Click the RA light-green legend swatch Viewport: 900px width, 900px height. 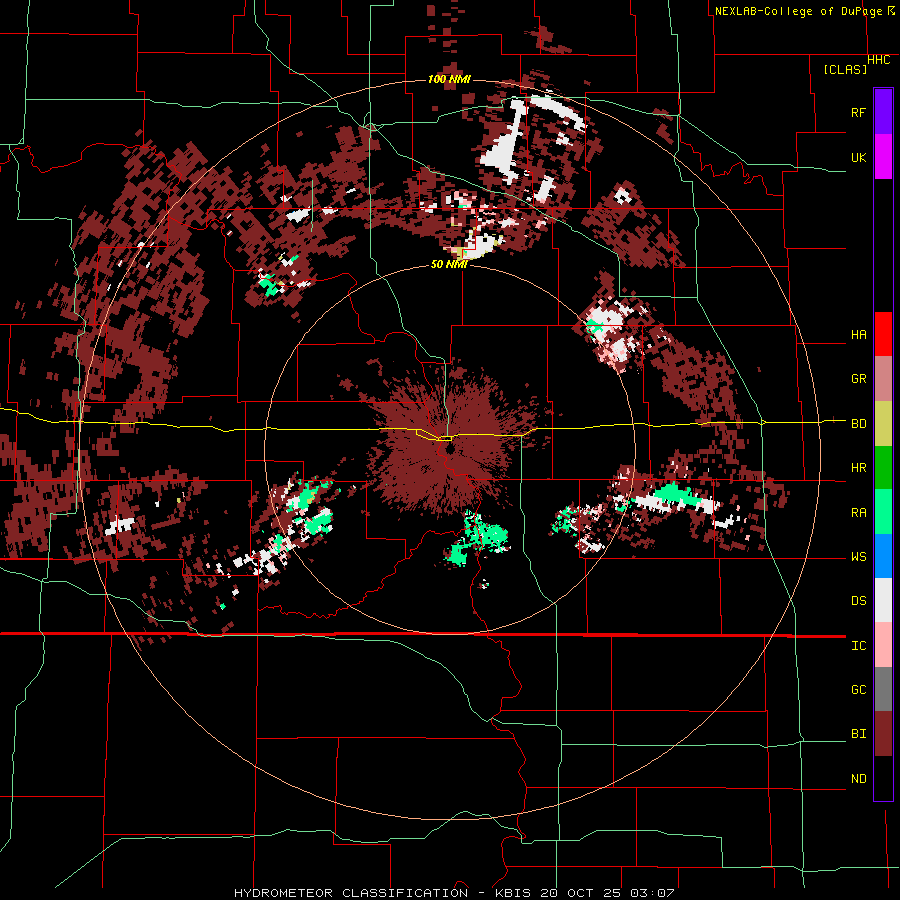(x=883, y=511)
